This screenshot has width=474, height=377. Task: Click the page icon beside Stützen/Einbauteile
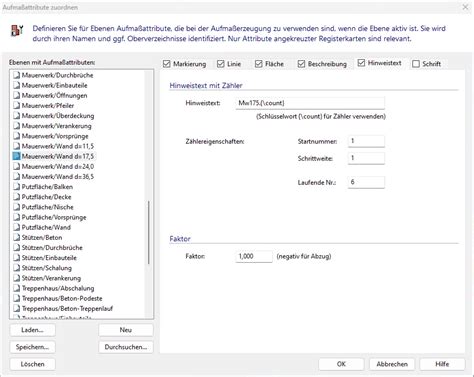pos(16,258)
